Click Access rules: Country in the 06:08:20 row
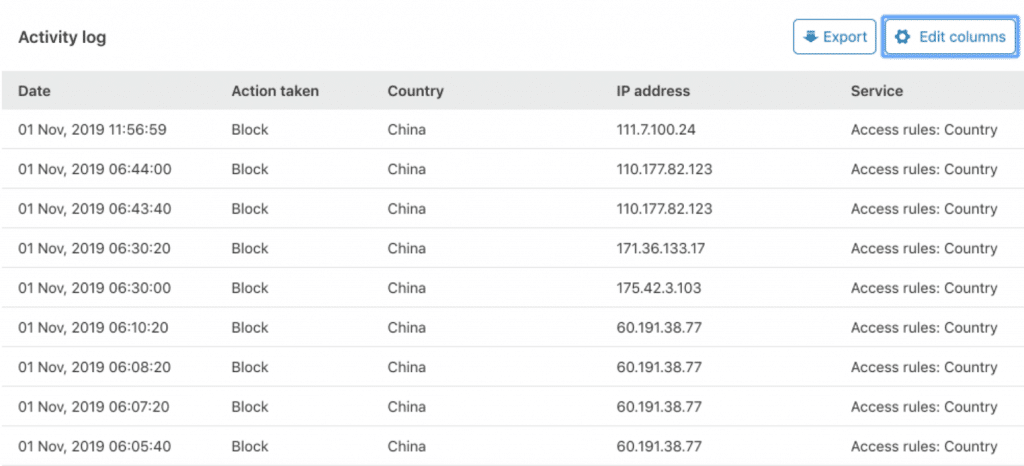This screenshot has height=466, width=1024. point(924,367)
